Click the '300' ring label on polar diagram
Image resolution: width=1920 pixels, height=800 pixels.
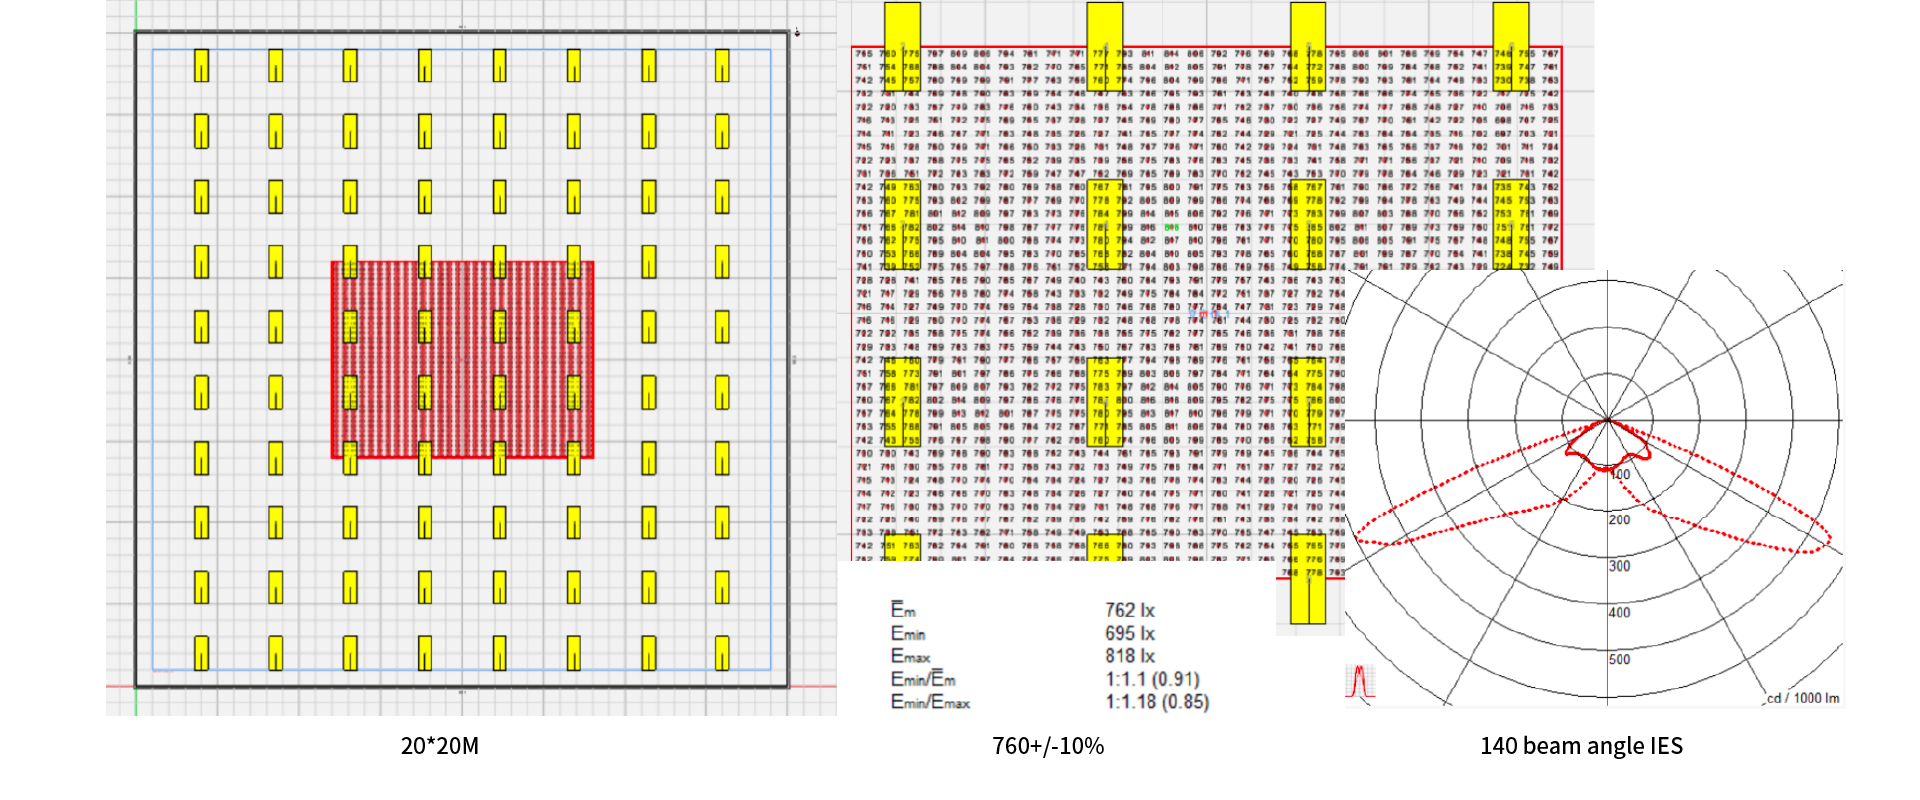point(1619,566)
